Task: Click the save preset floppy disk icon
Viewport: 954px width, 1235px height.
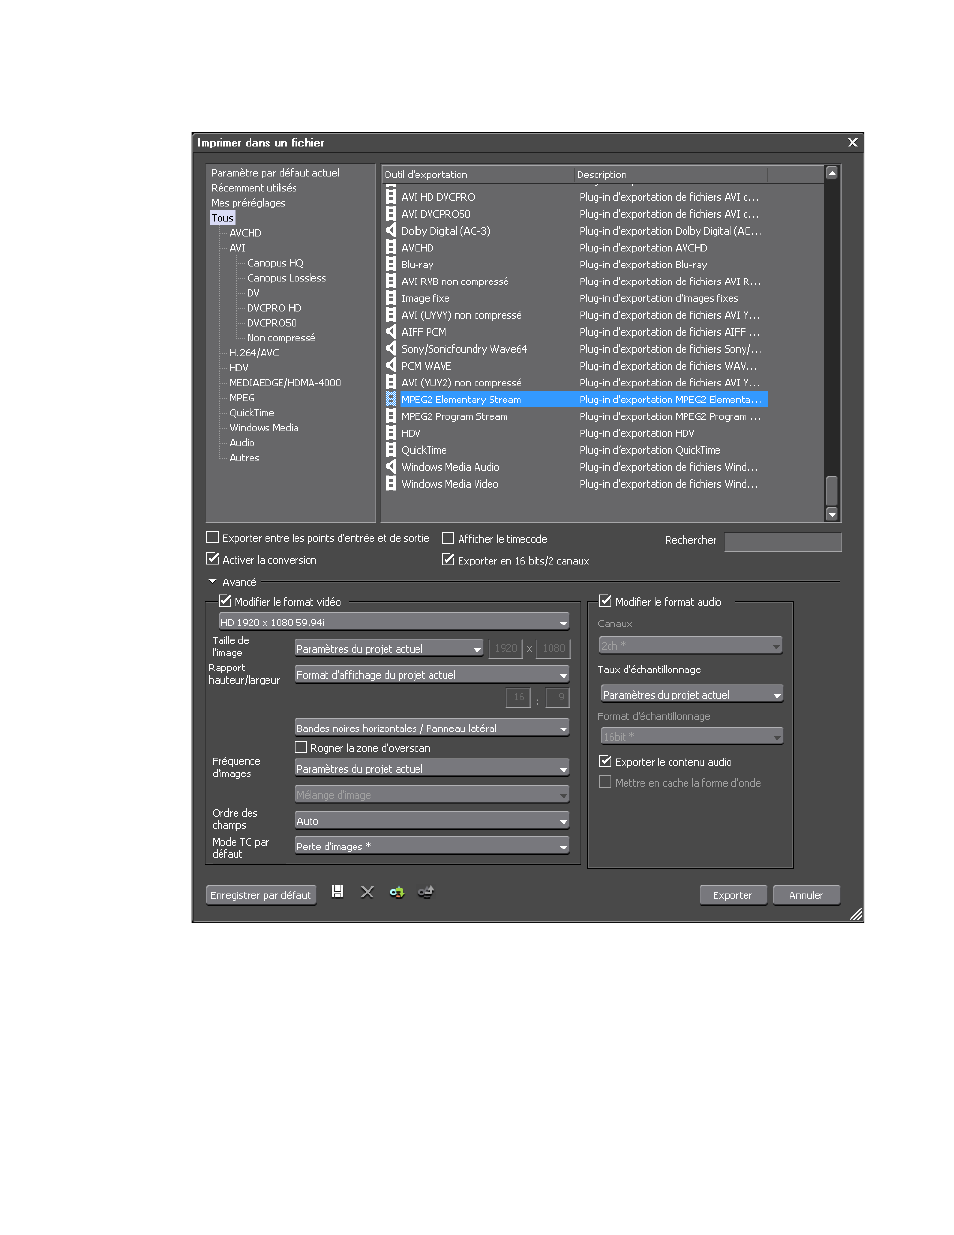Action: [x=338, y=891]
